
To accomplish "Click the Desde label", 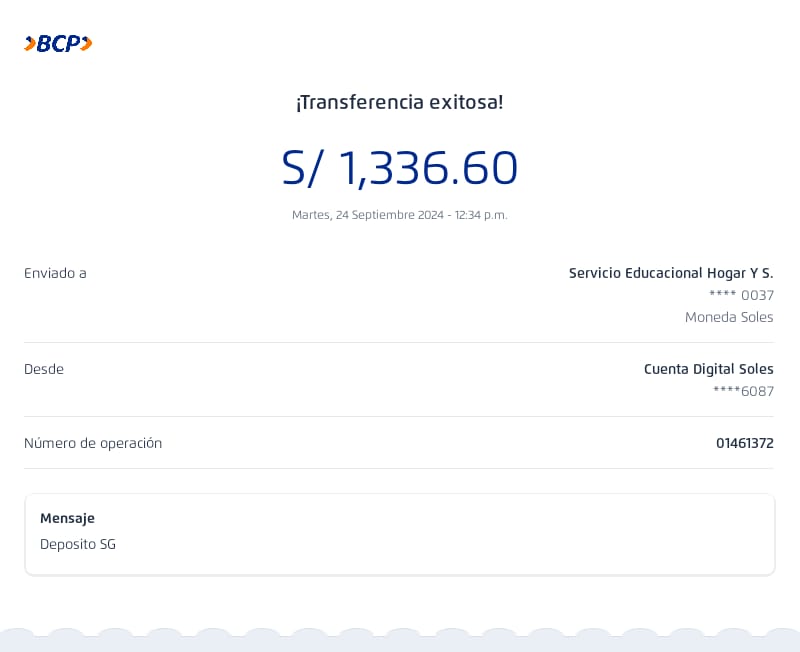I will pos(44,369).
